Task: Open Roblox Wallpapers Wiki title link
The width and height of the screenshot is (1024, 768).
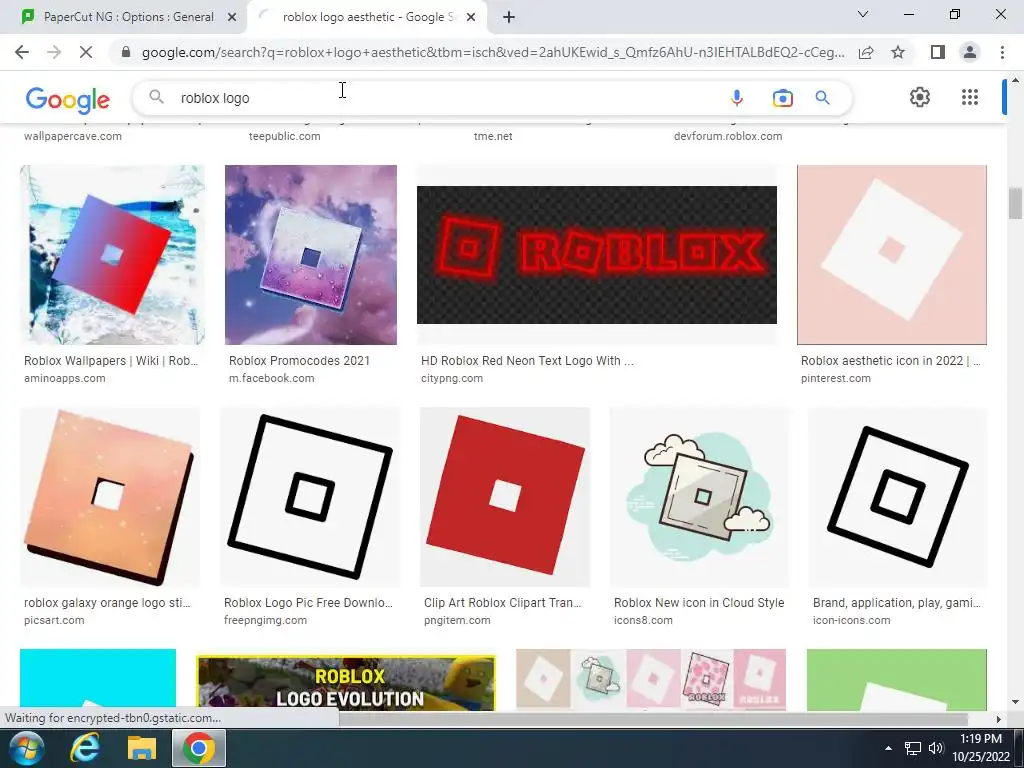Action: tap(111, 360)
